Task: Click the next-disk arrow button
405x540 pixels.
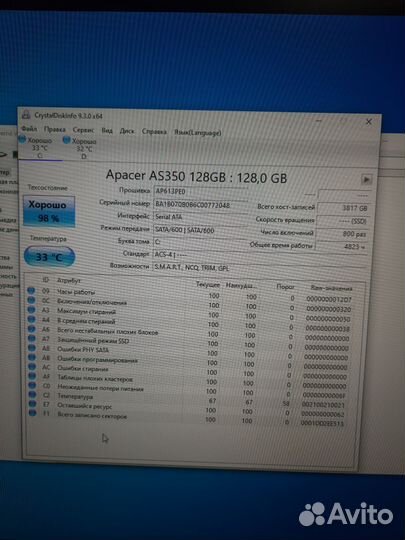Action: tap(366, 179)
